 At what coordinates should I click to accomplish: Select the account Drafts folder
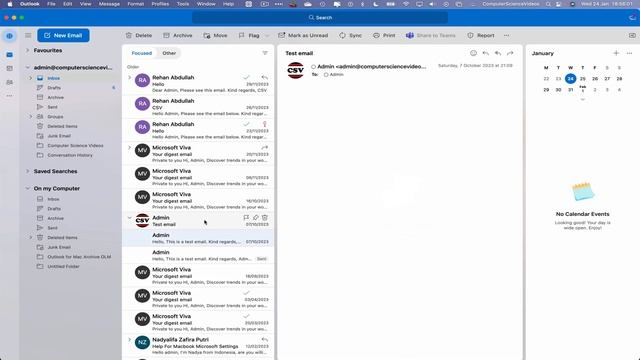tap(54, 88)
